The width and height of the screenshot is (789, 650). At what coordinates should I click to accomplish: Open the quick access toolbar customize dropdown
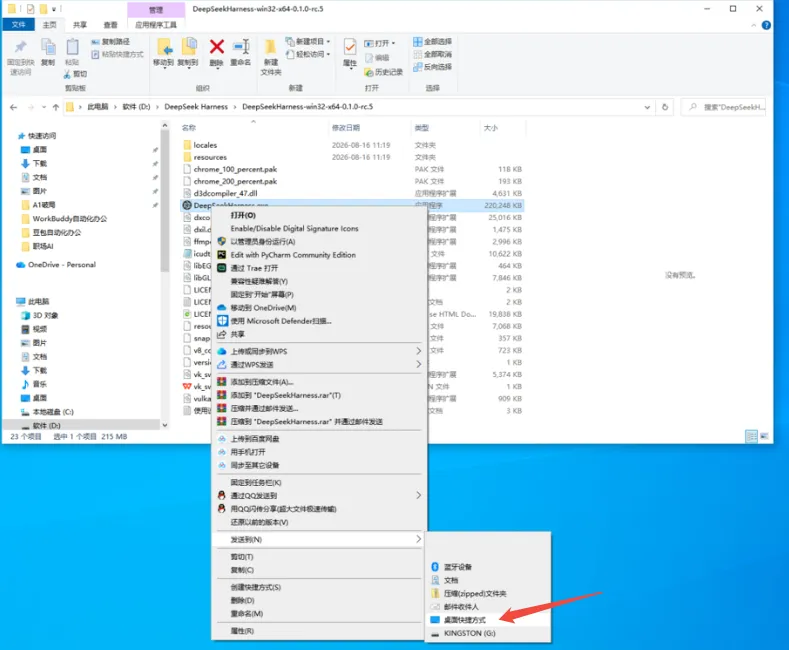pyautogui.click(x=54, y=9)
